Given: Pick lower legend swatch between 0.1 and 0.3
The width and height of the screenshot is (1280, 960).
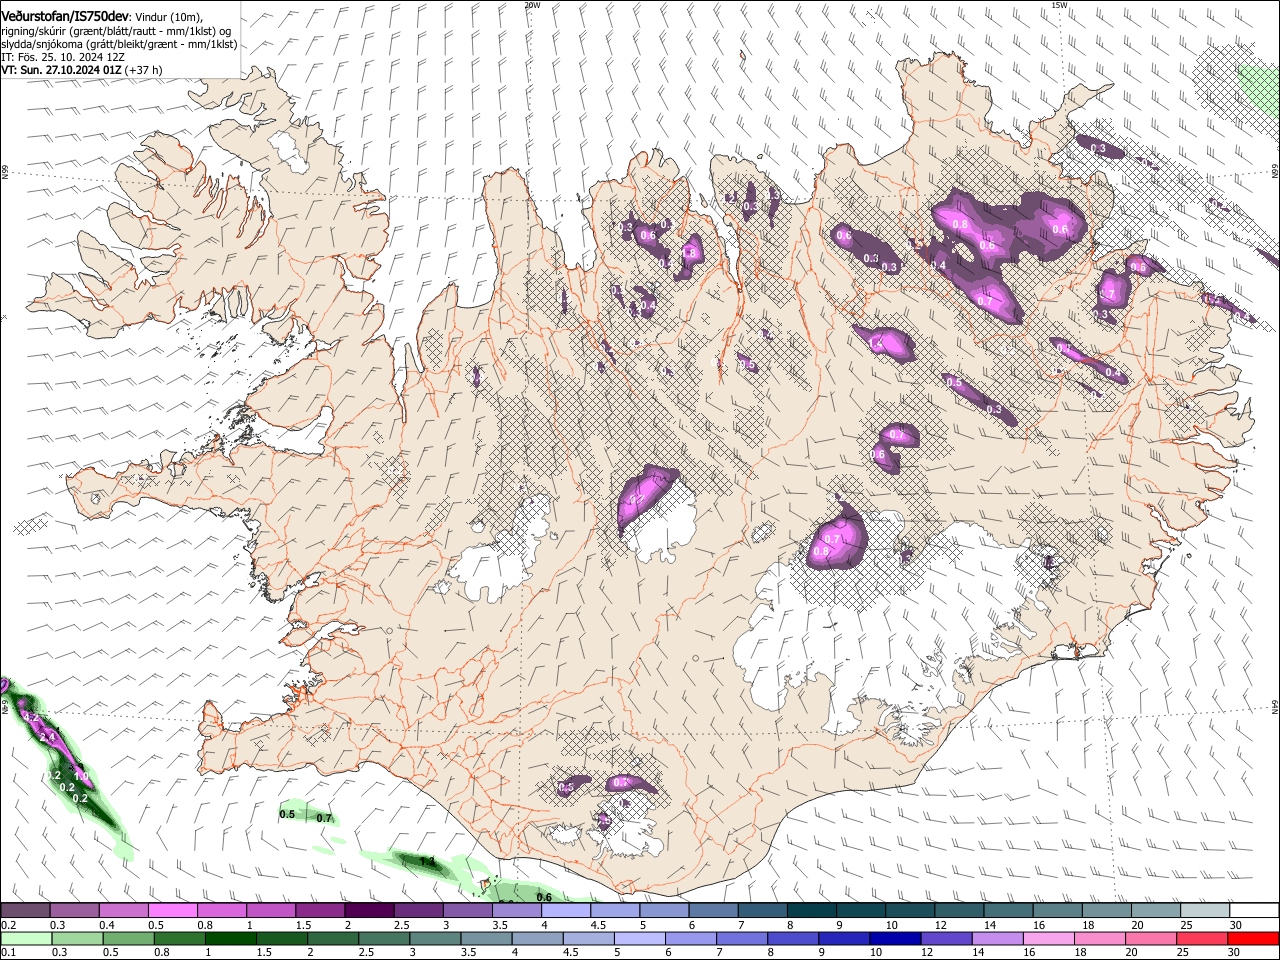Looking at the screenshot, I should tap(25, 939).
